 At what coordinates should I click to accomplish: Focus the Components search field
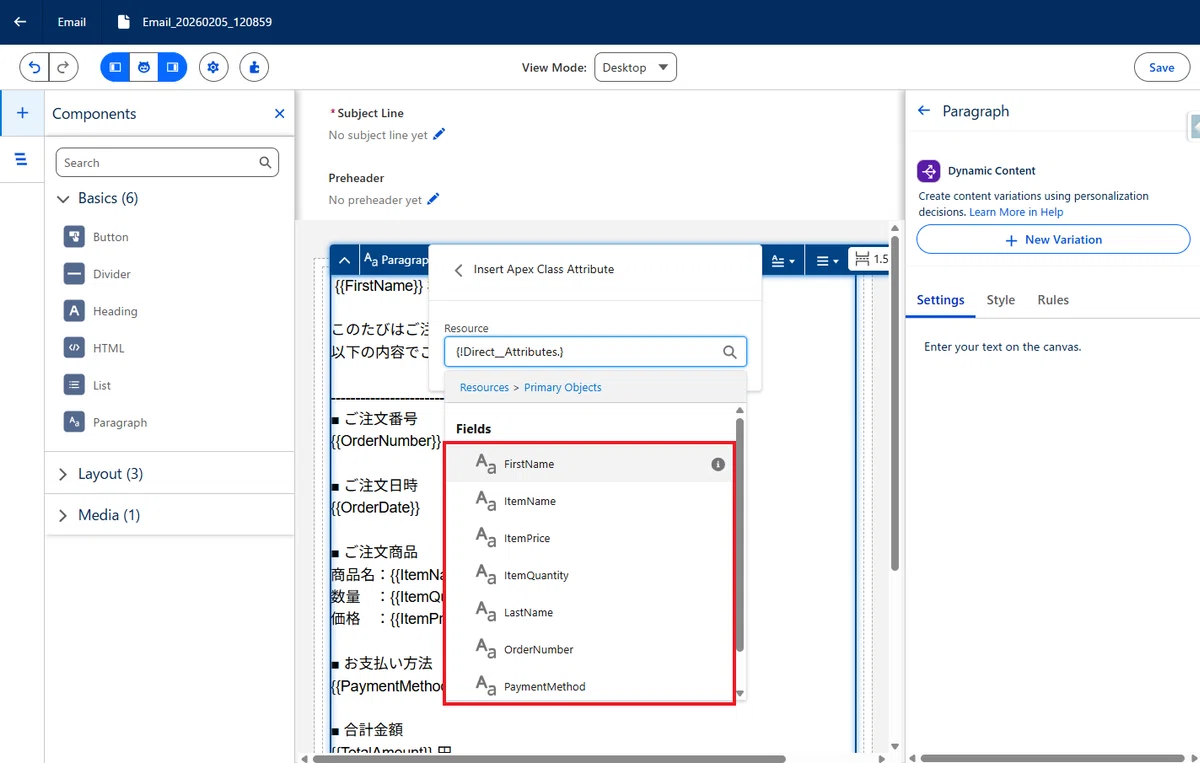[167, 162]
